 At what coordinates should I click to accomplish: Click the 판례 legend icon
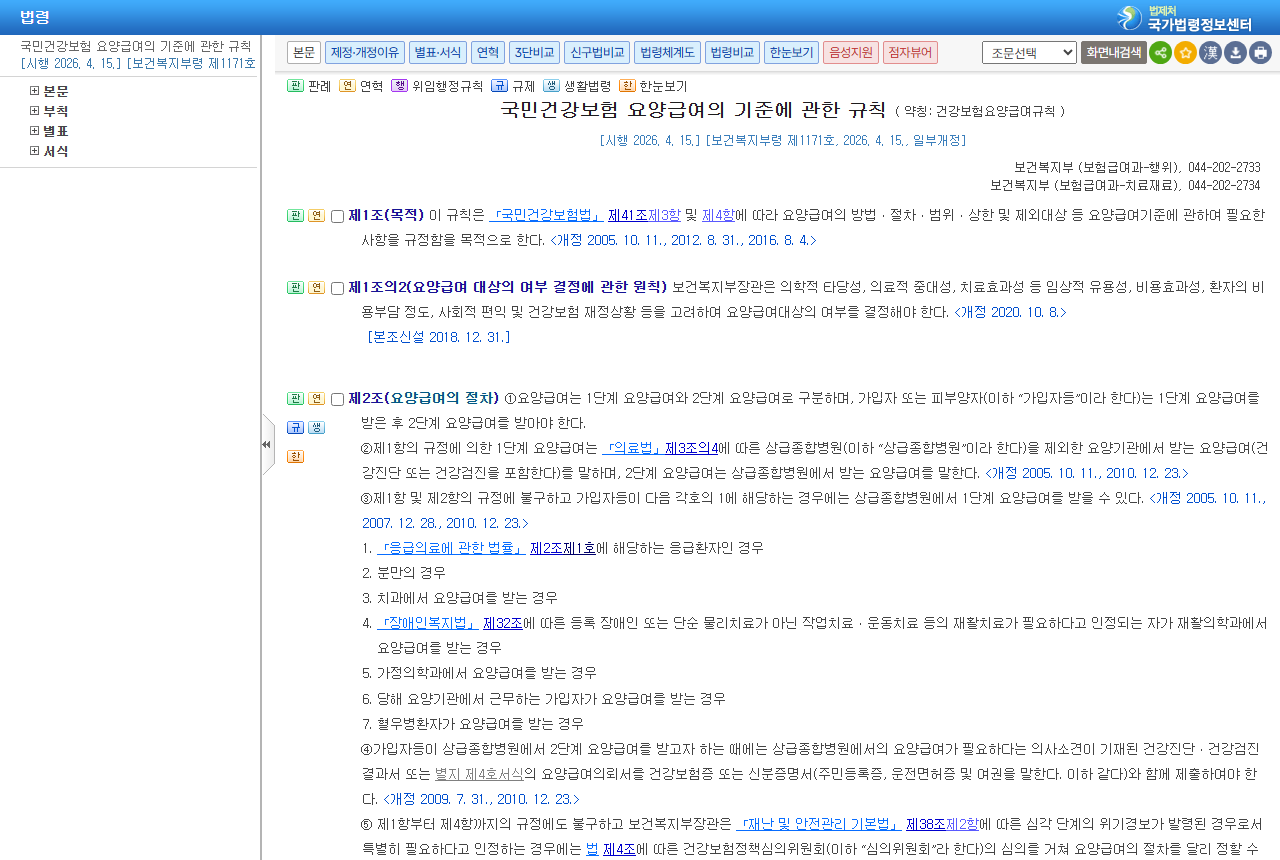[295, 86]
